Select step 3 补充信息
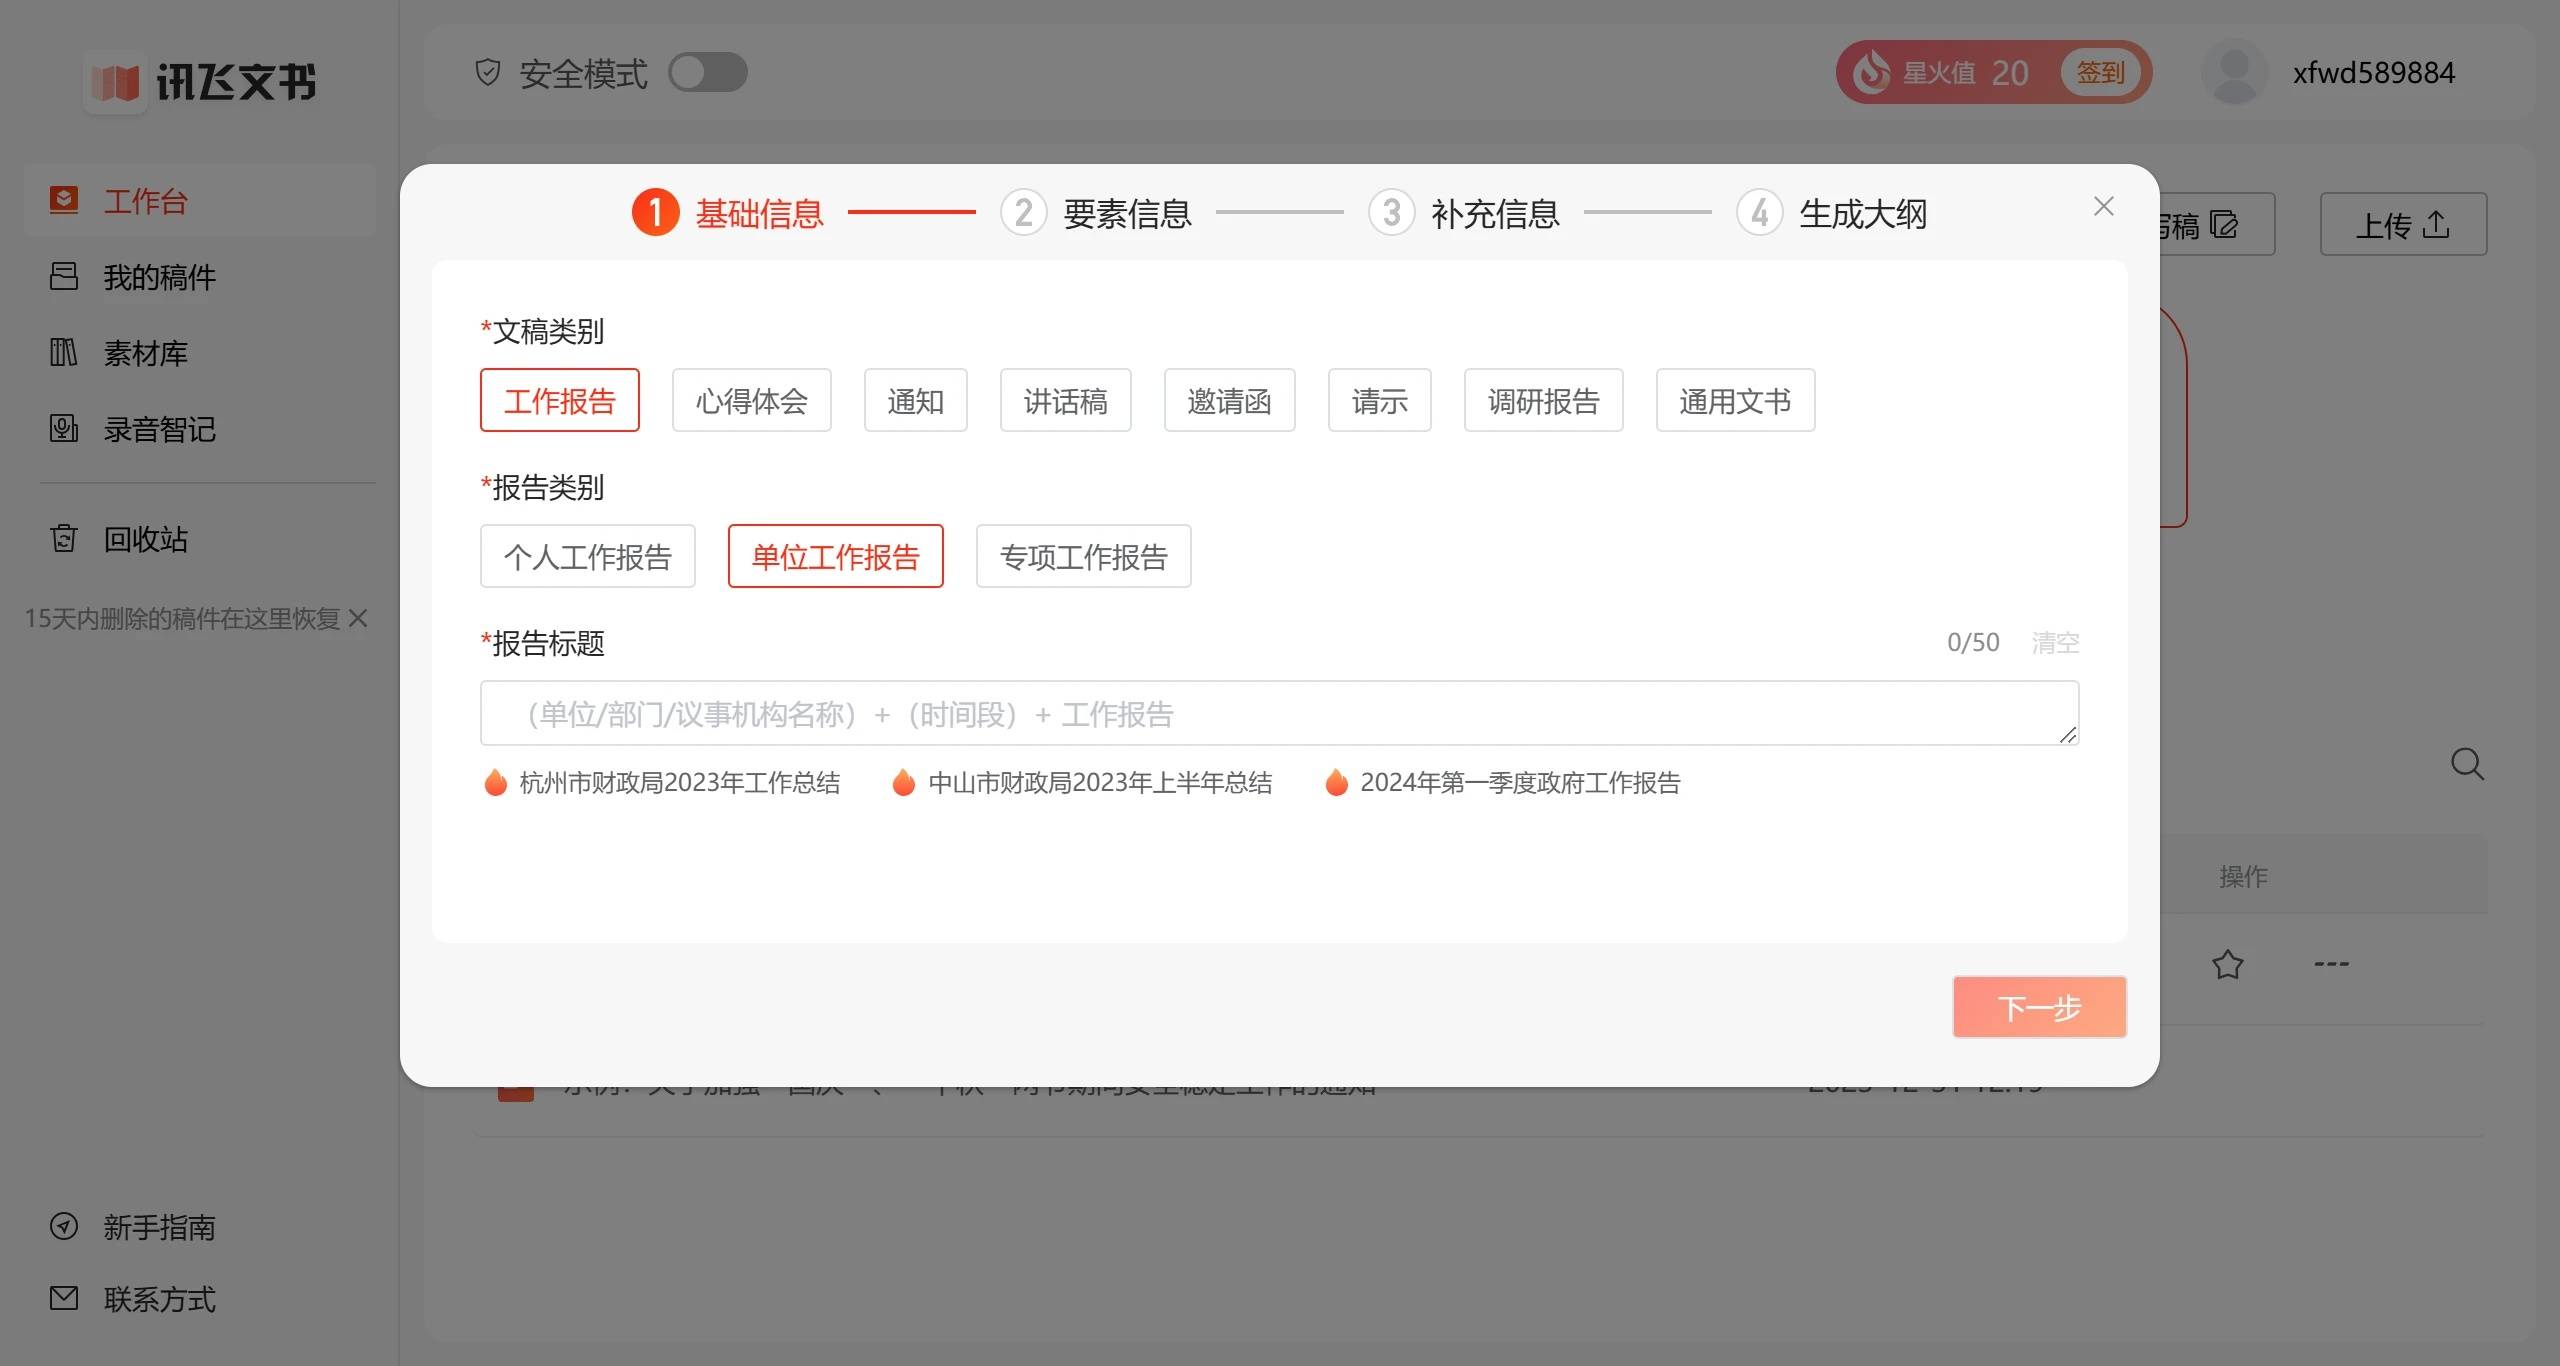 coord(1464,213)
